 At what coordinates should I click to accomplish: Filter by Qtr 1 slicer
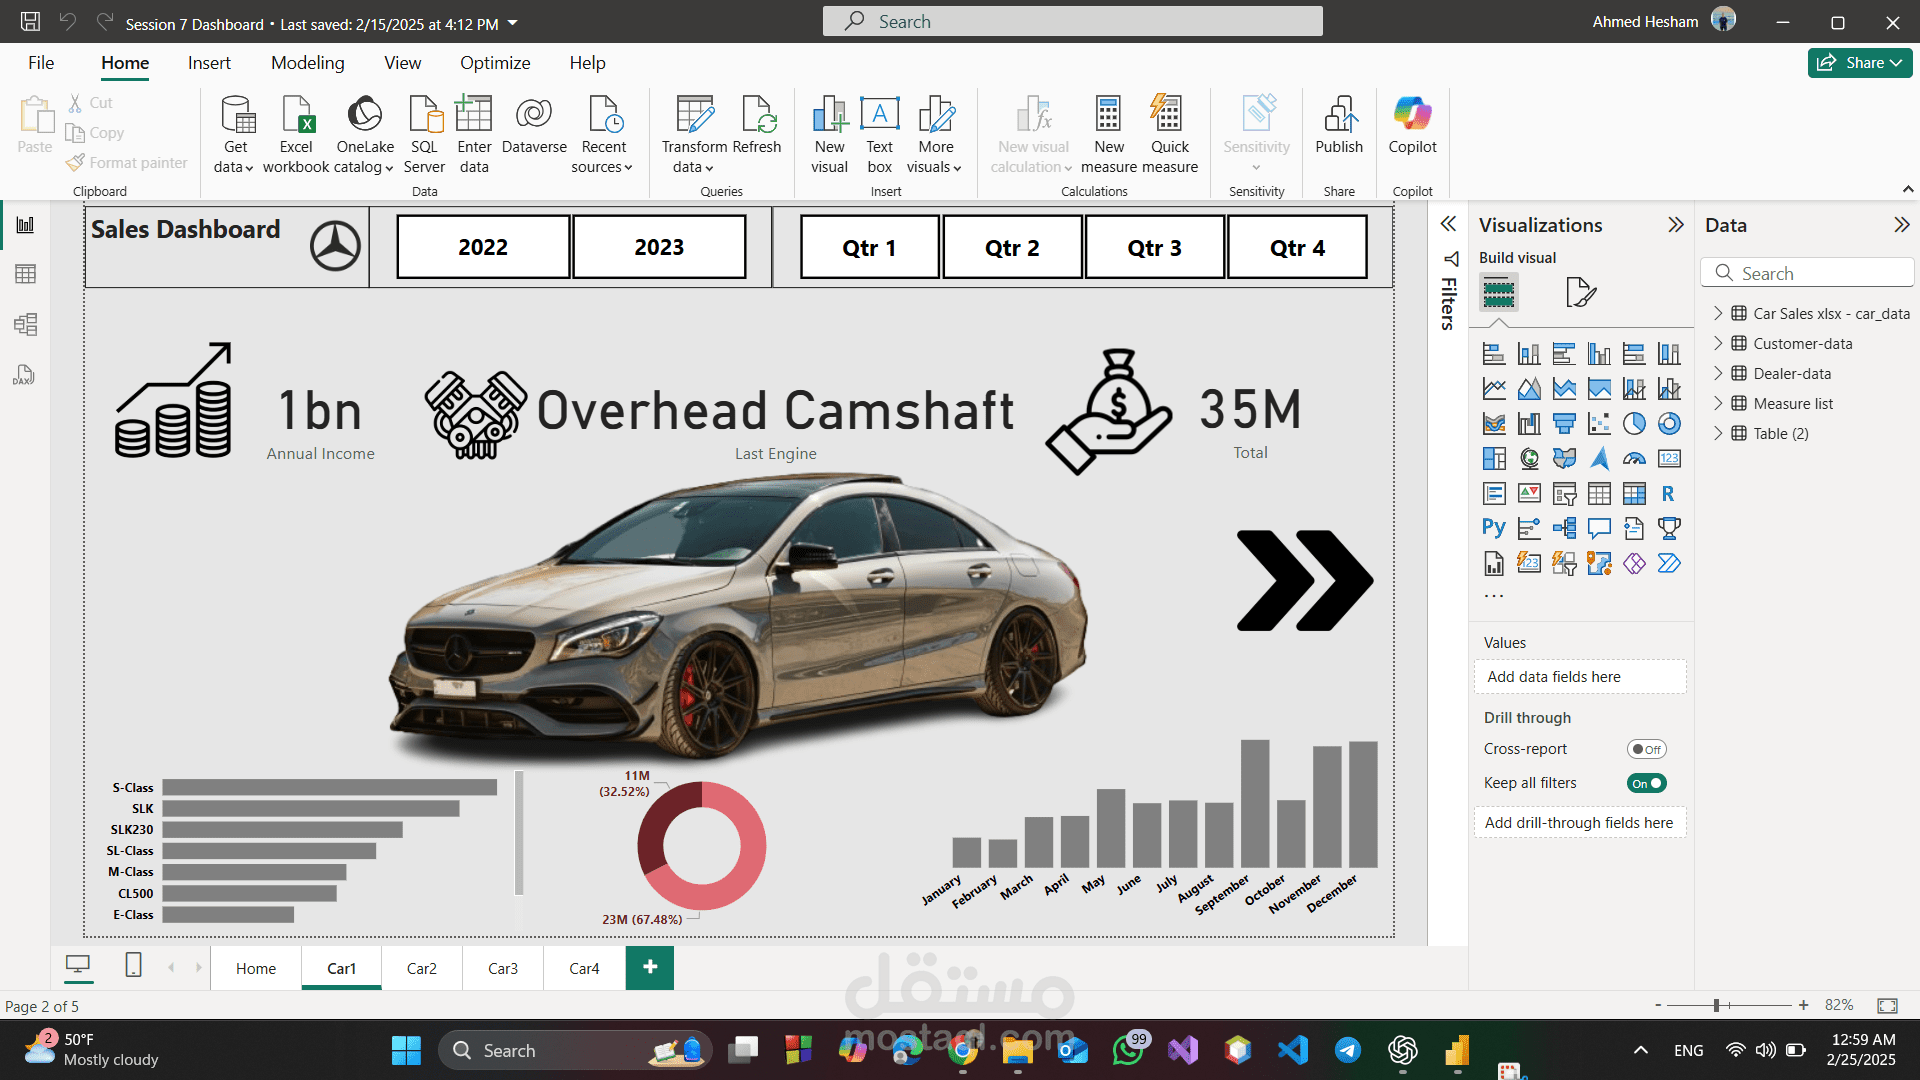[x=869, y=247]
